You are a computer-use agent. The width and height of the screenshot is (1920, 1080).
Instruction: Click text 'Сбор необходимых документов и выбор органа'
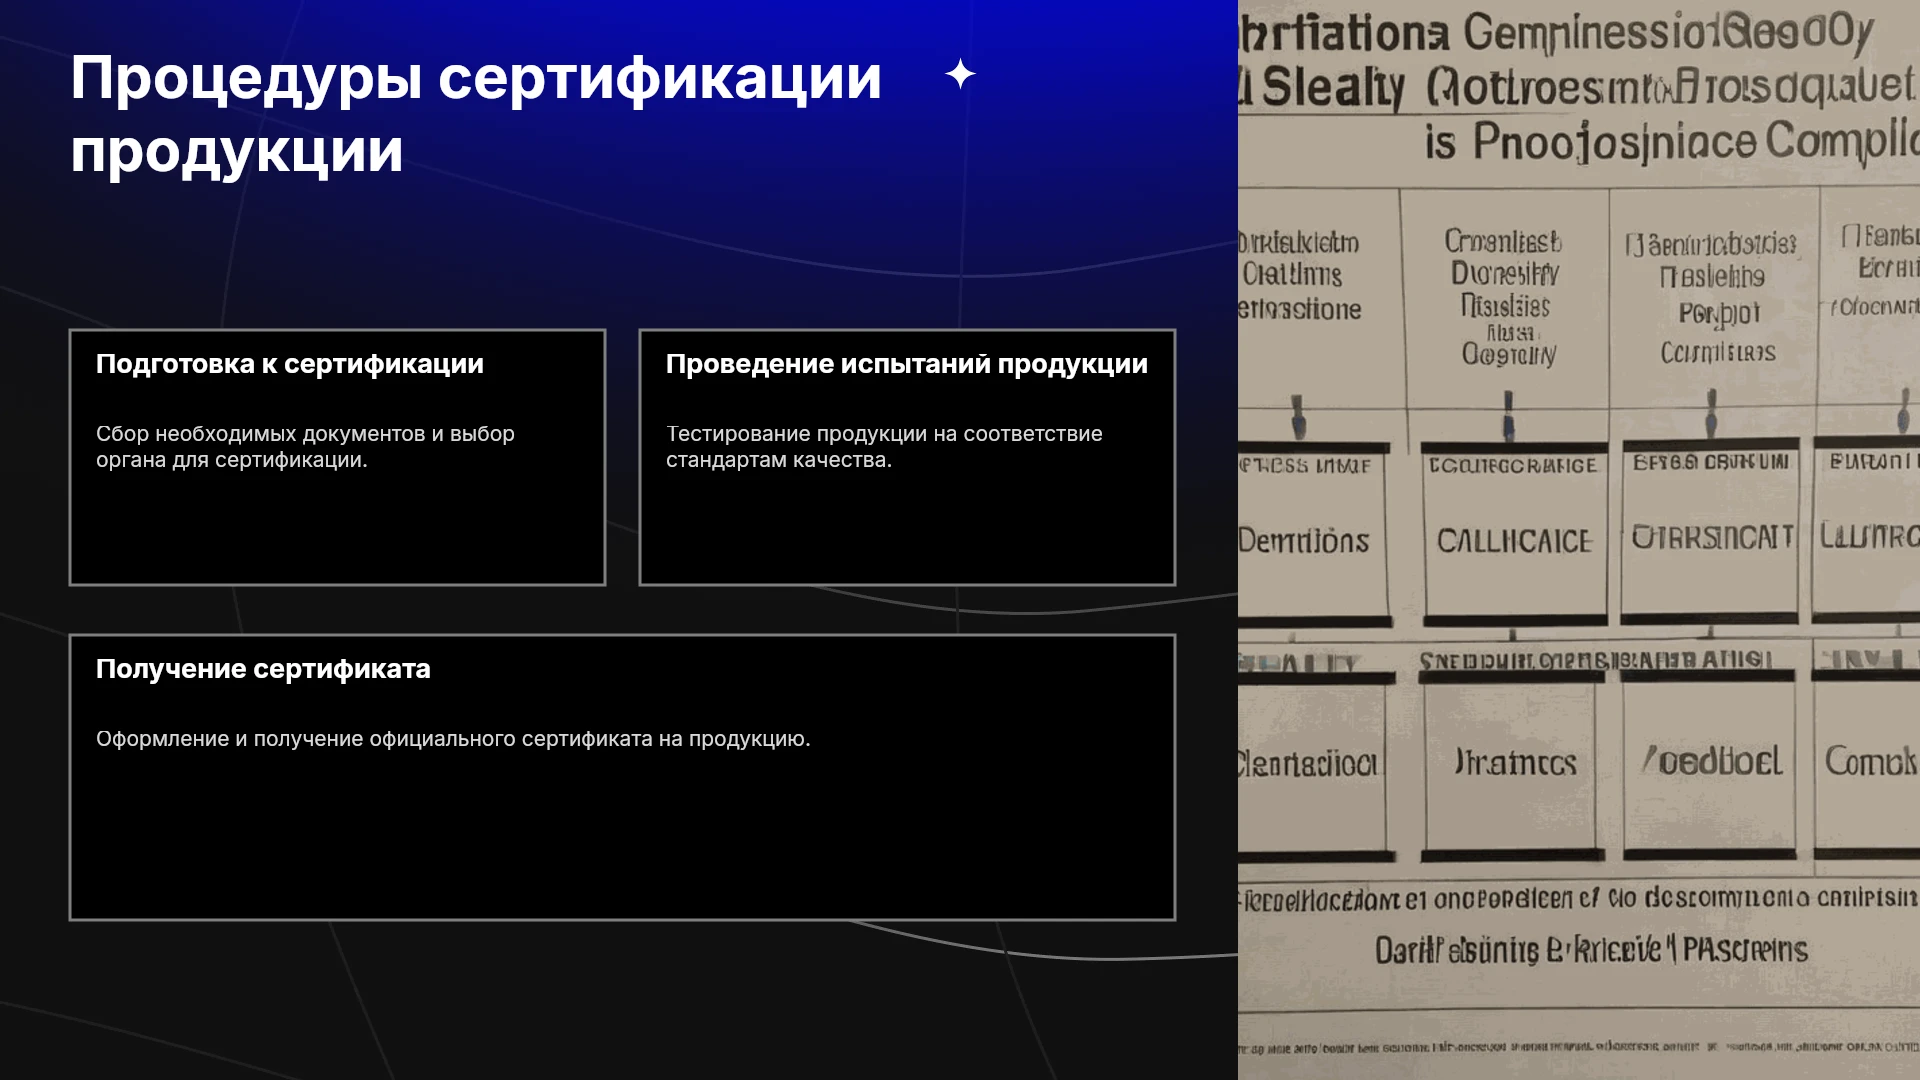point(305,447)
